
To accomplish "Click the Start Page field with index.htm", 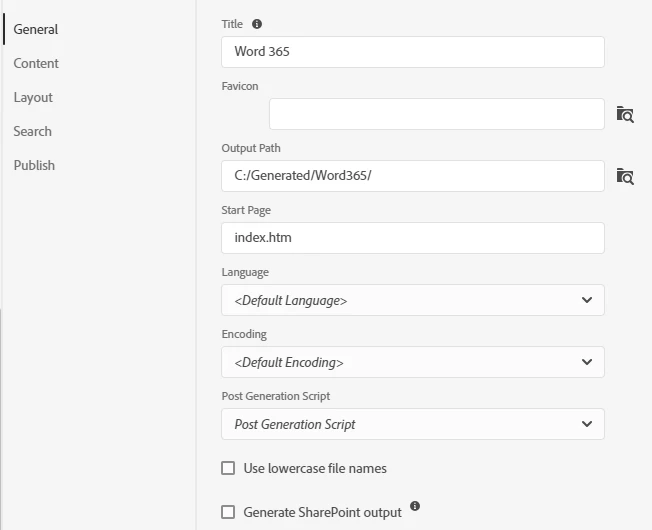I will click(x=412, y=238).
